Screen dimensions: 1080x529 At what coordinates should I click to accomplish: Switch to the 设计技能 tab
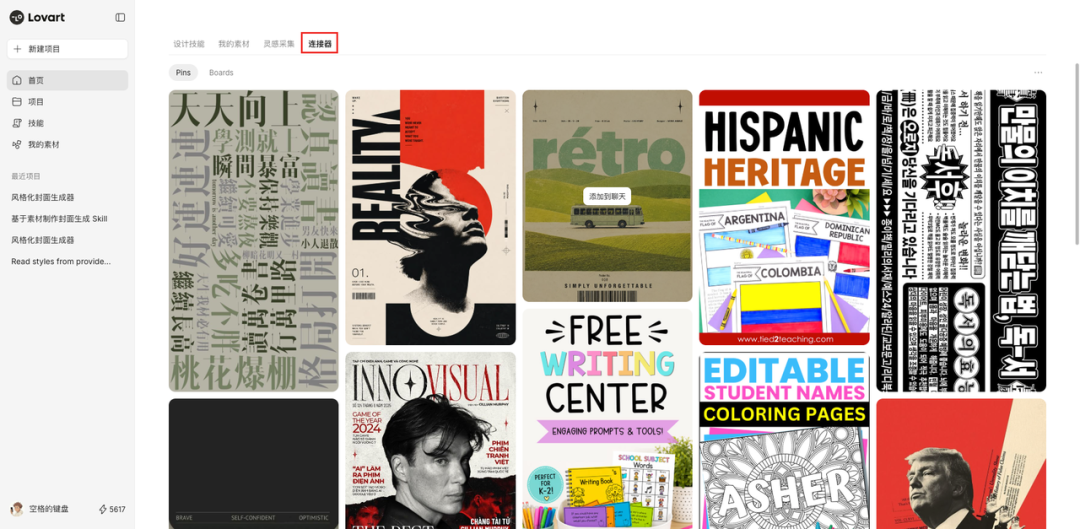click(189, 43)
